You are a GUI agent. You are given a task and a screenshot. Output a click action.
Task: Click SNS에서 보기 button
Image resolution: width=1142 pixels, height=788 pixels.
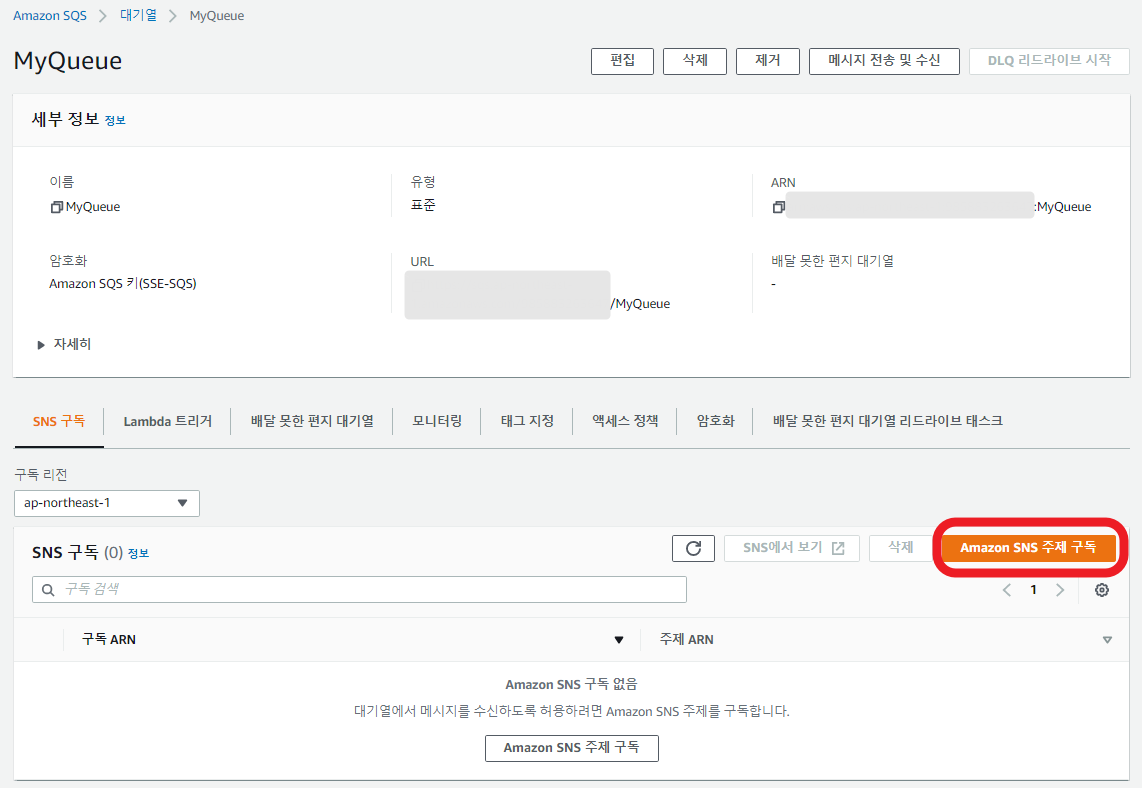tap(792, 548)
